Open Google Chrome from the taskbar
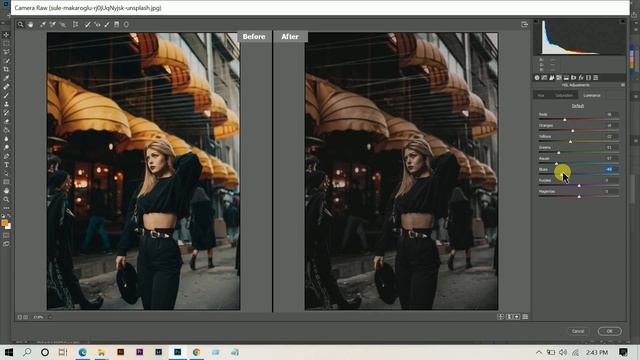This screenshot has height=360, width=640. (x=196, y=352)
